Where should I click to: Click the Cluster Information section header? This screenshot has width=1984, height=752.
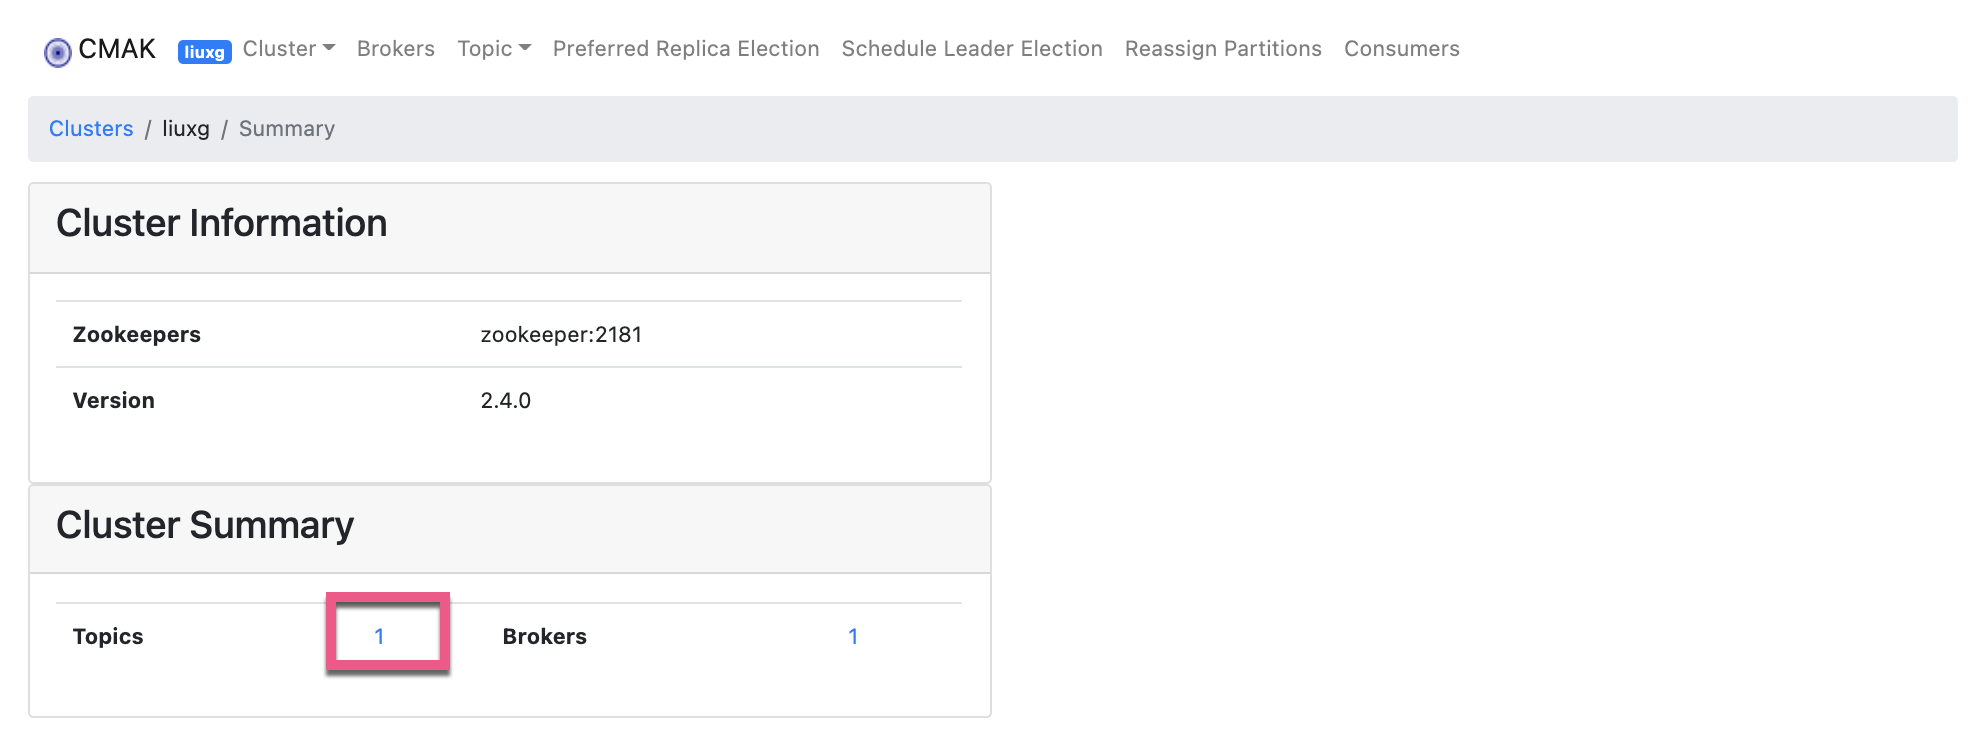click(222, 223)
